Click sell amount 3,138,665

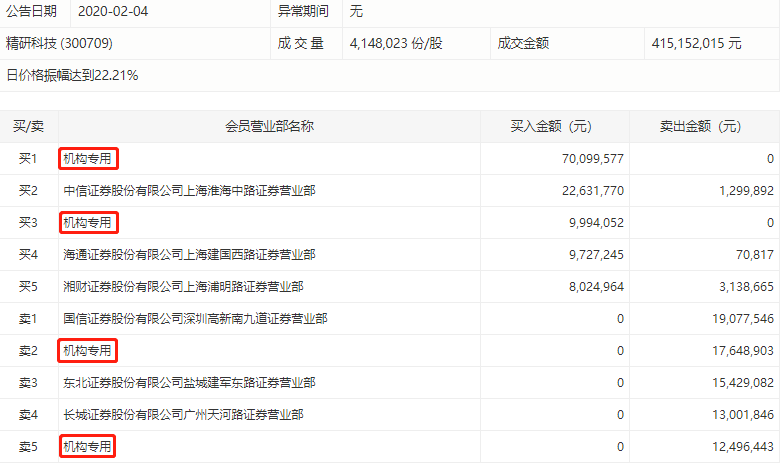pos(746,287)
